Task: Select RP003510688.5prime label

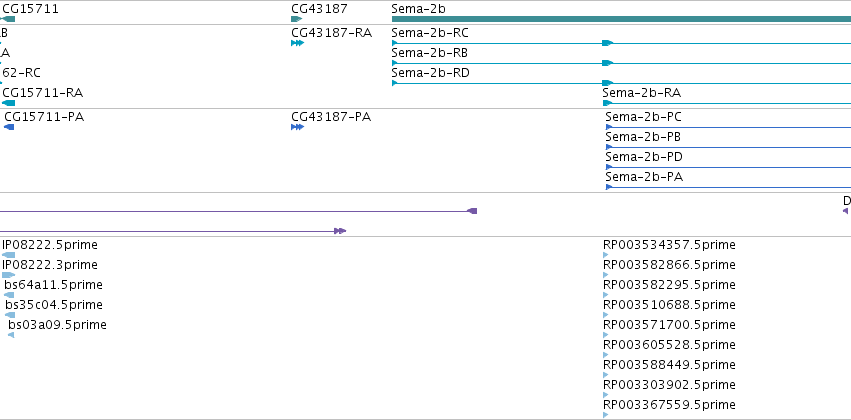Action: tap(669, 305)
